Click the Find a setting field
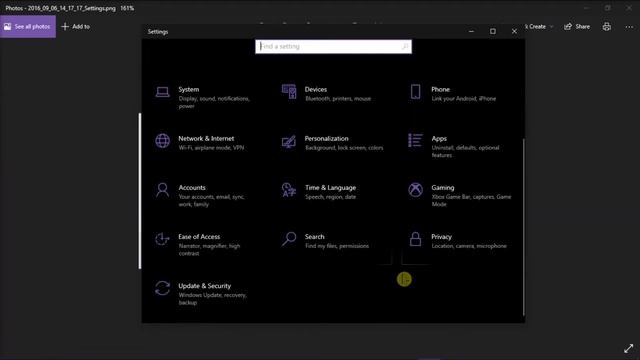 coord(333,47)
